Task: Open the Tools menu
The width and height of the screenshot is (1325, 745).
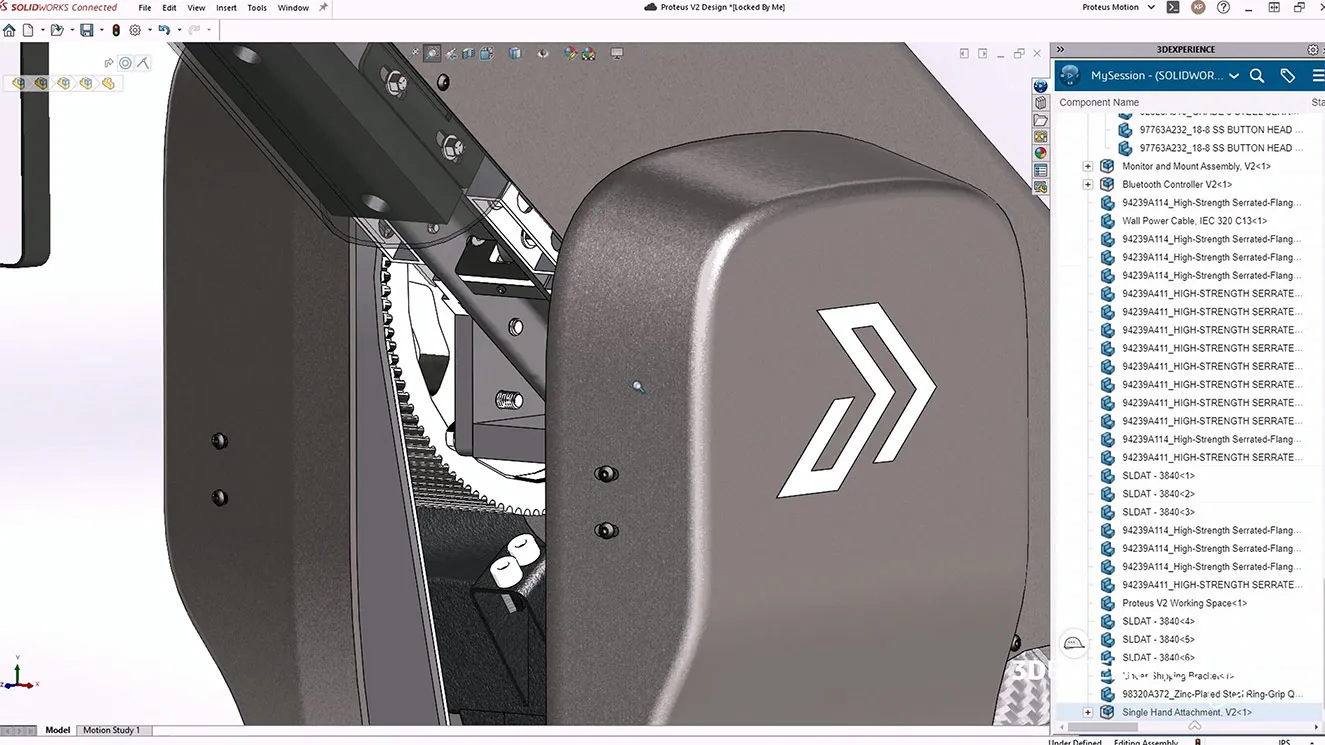Action: tap(257, 7)
